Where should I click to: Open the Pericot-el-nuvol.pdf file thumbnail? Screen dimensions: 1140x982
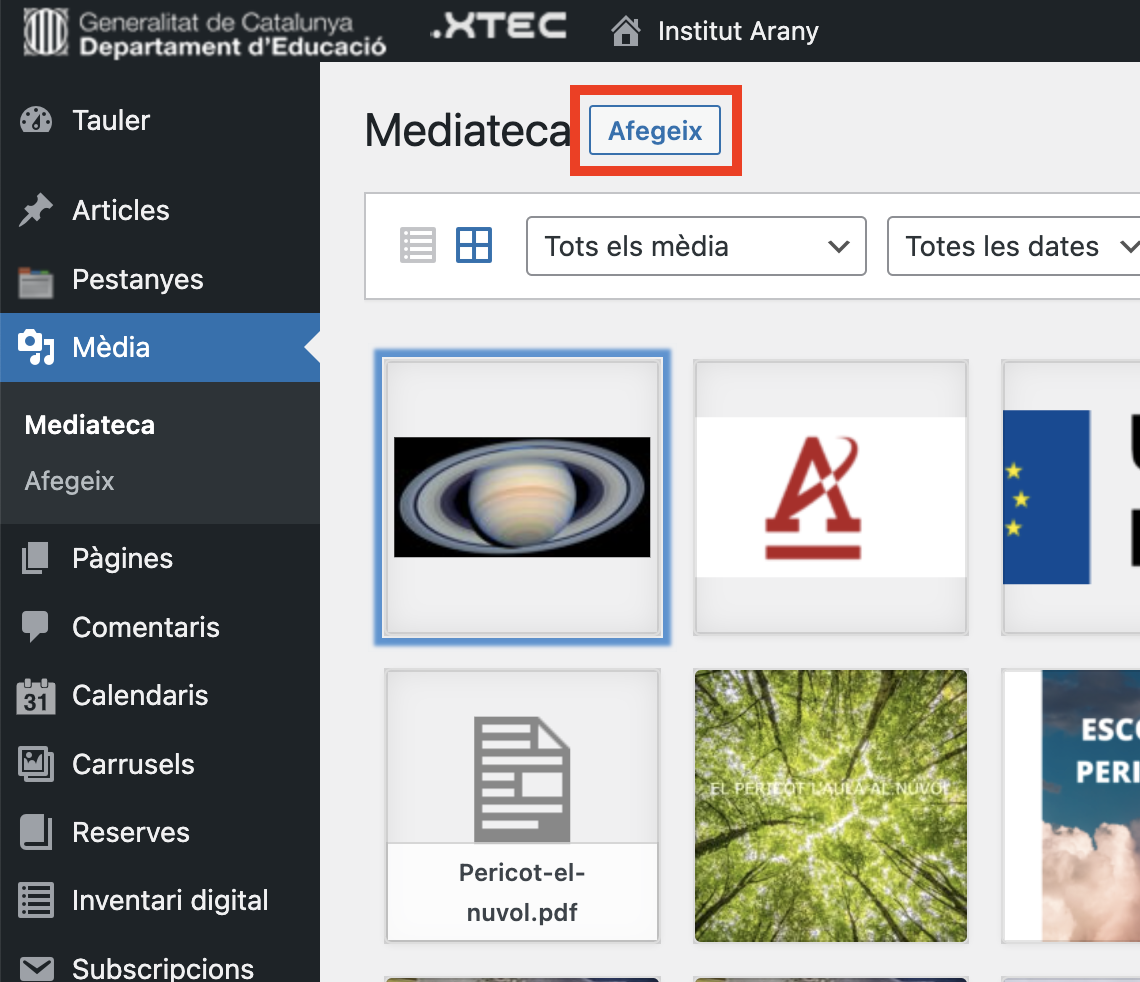522,806
